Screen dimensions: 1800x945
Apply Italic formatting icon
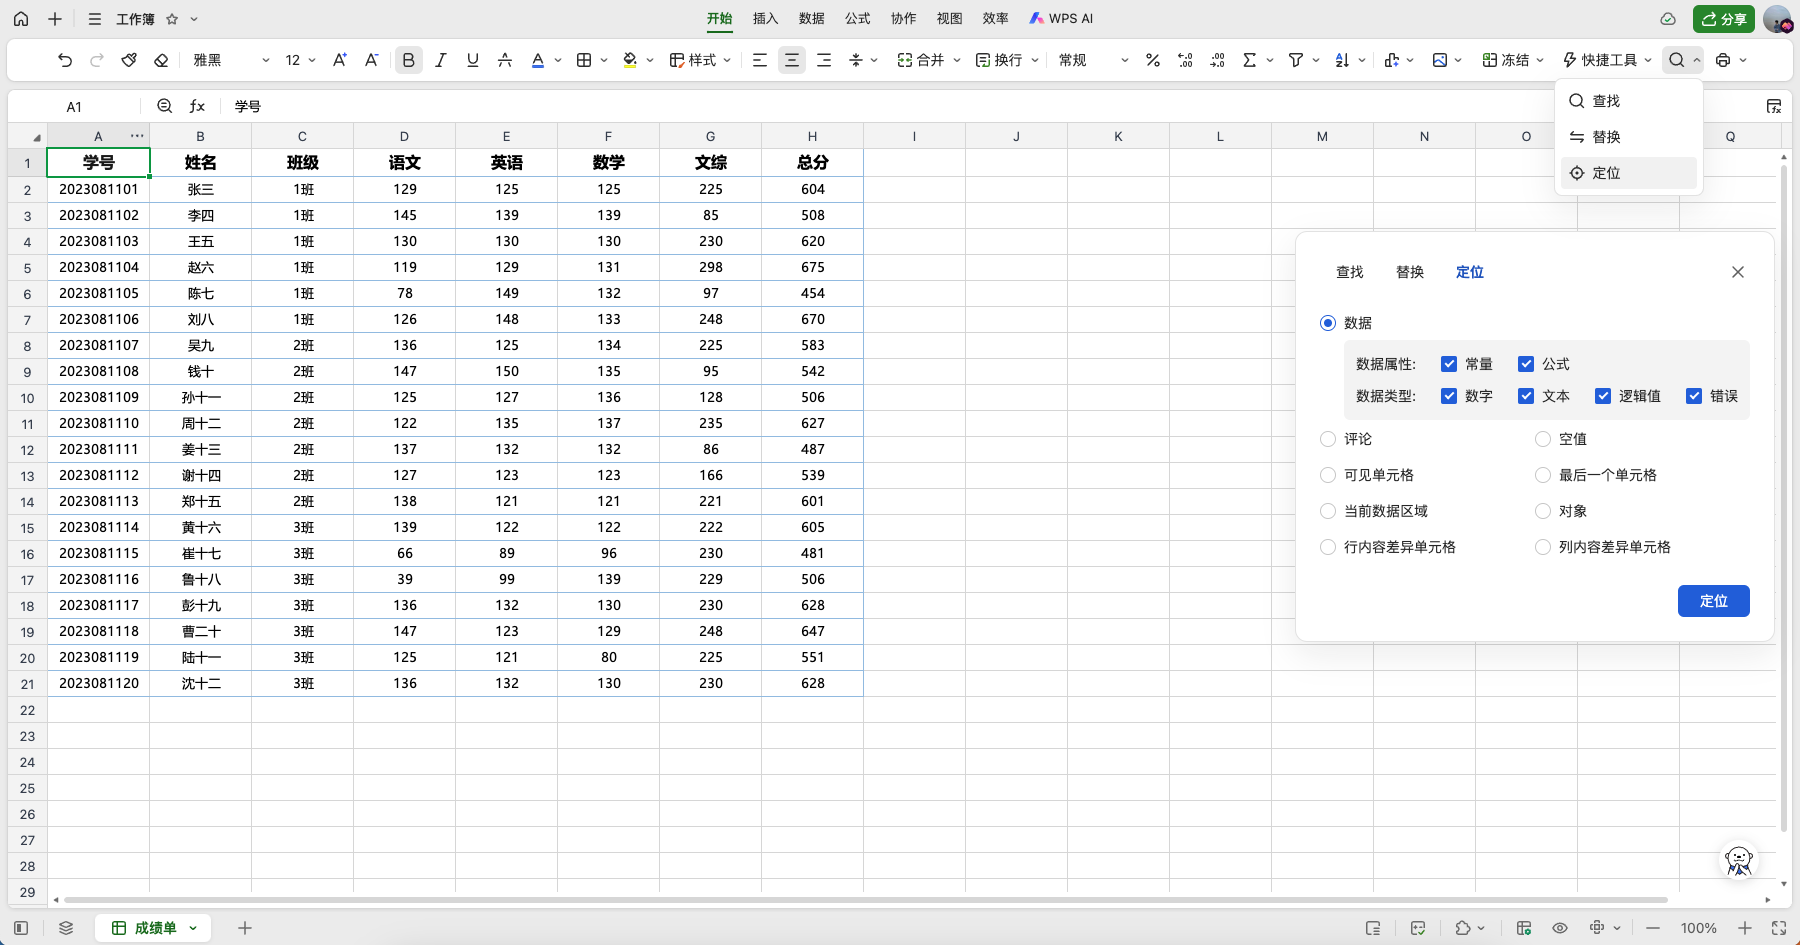(x=440, y=60)
